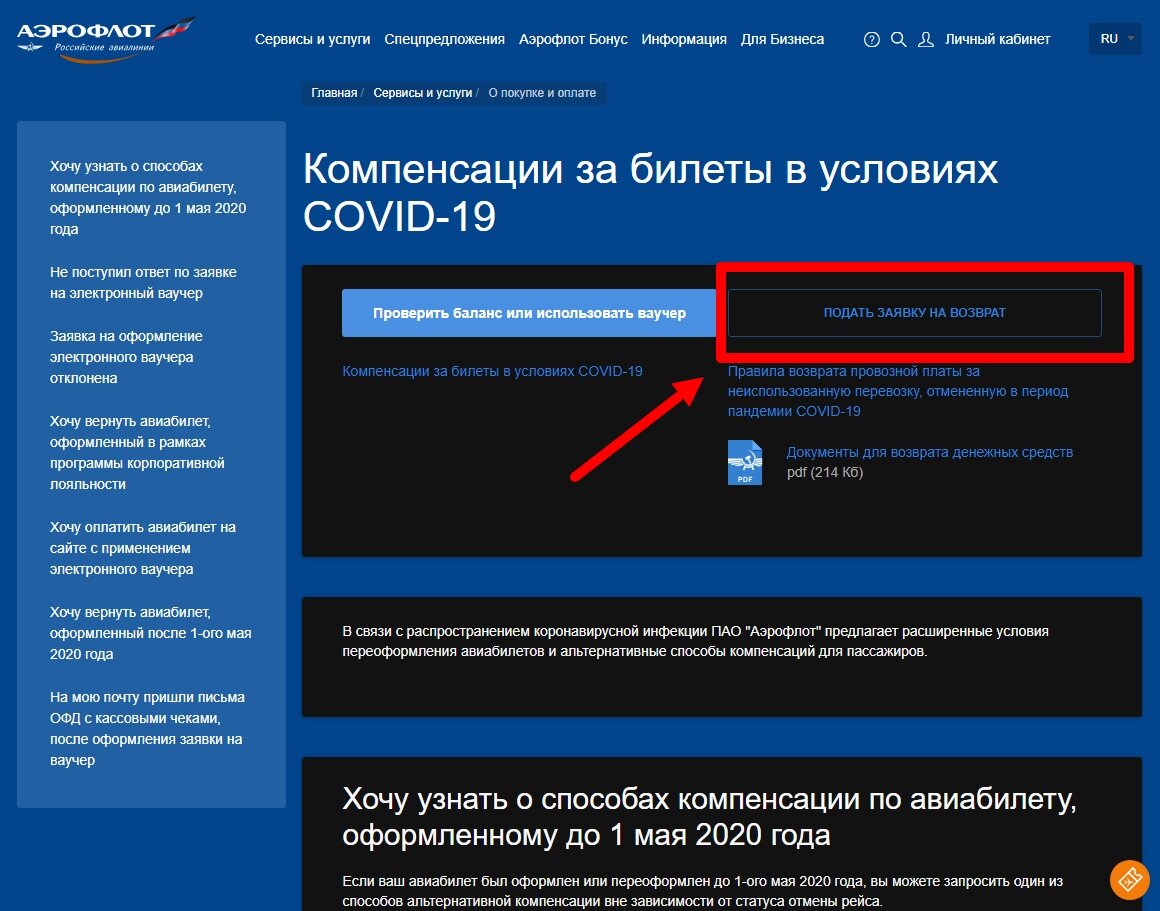1160x911 pixels.
Task: Click Главная breadcrumb
Action: (334, 93)
